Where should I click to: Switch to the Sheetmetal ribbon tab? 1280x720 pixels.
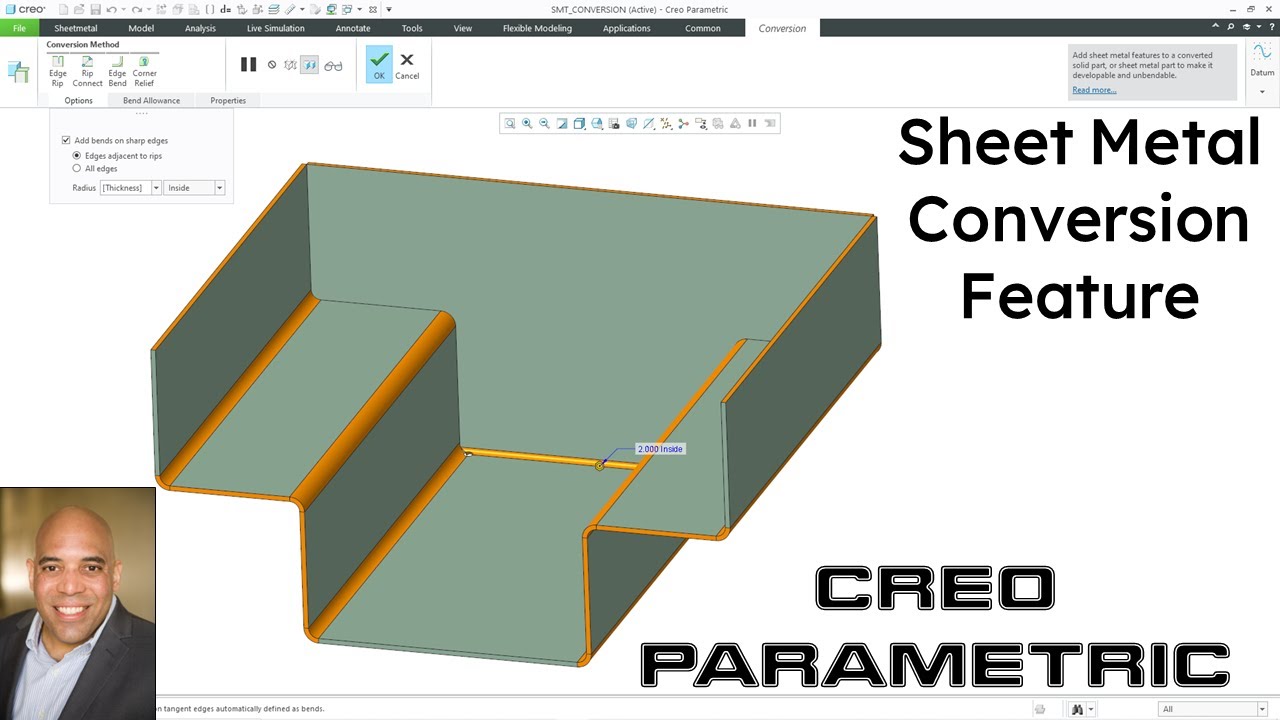click(x=76, y=28)
